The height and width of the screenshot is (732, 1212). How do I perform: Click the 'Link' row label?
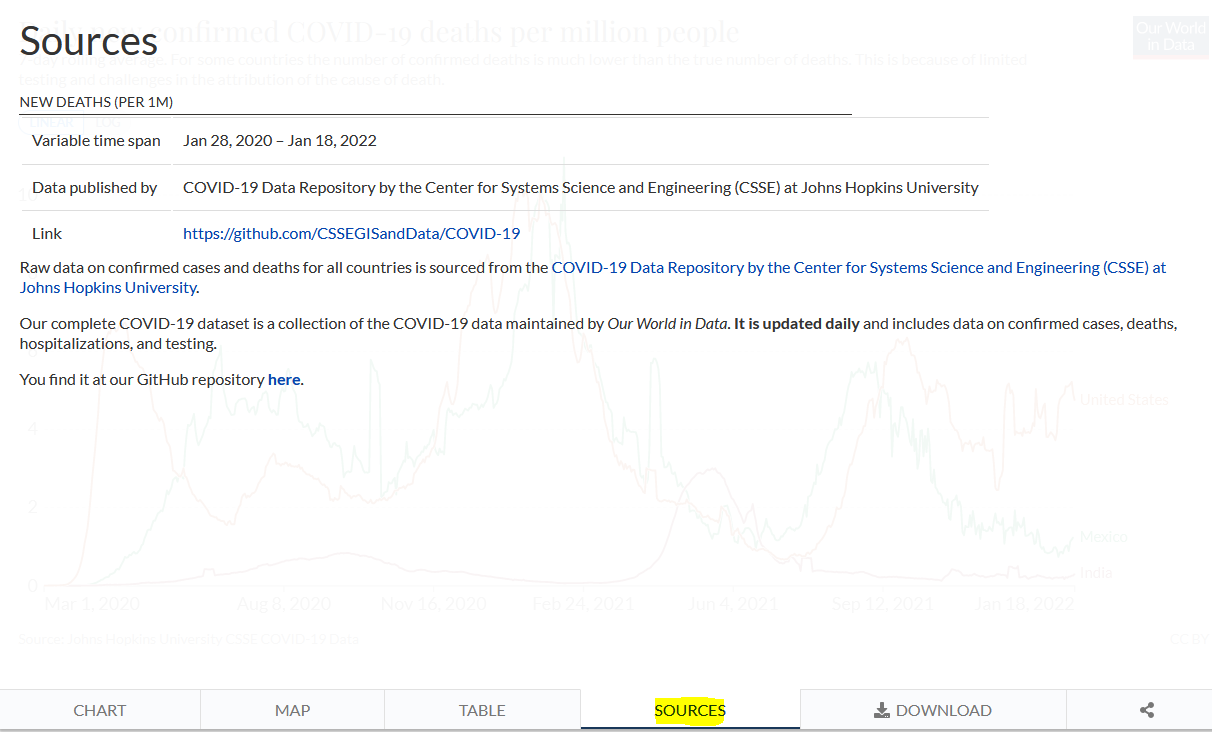47,233
